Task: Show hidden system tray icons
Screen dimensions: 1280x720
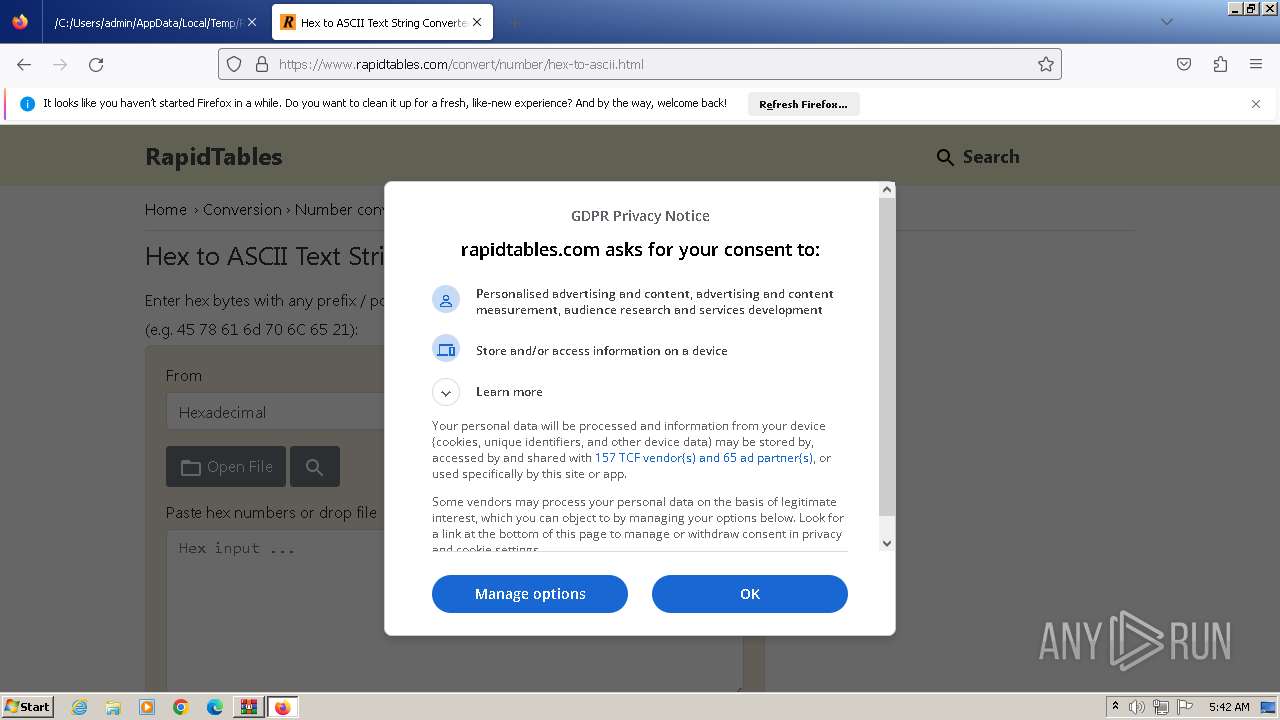Action: pos(1115,707)
